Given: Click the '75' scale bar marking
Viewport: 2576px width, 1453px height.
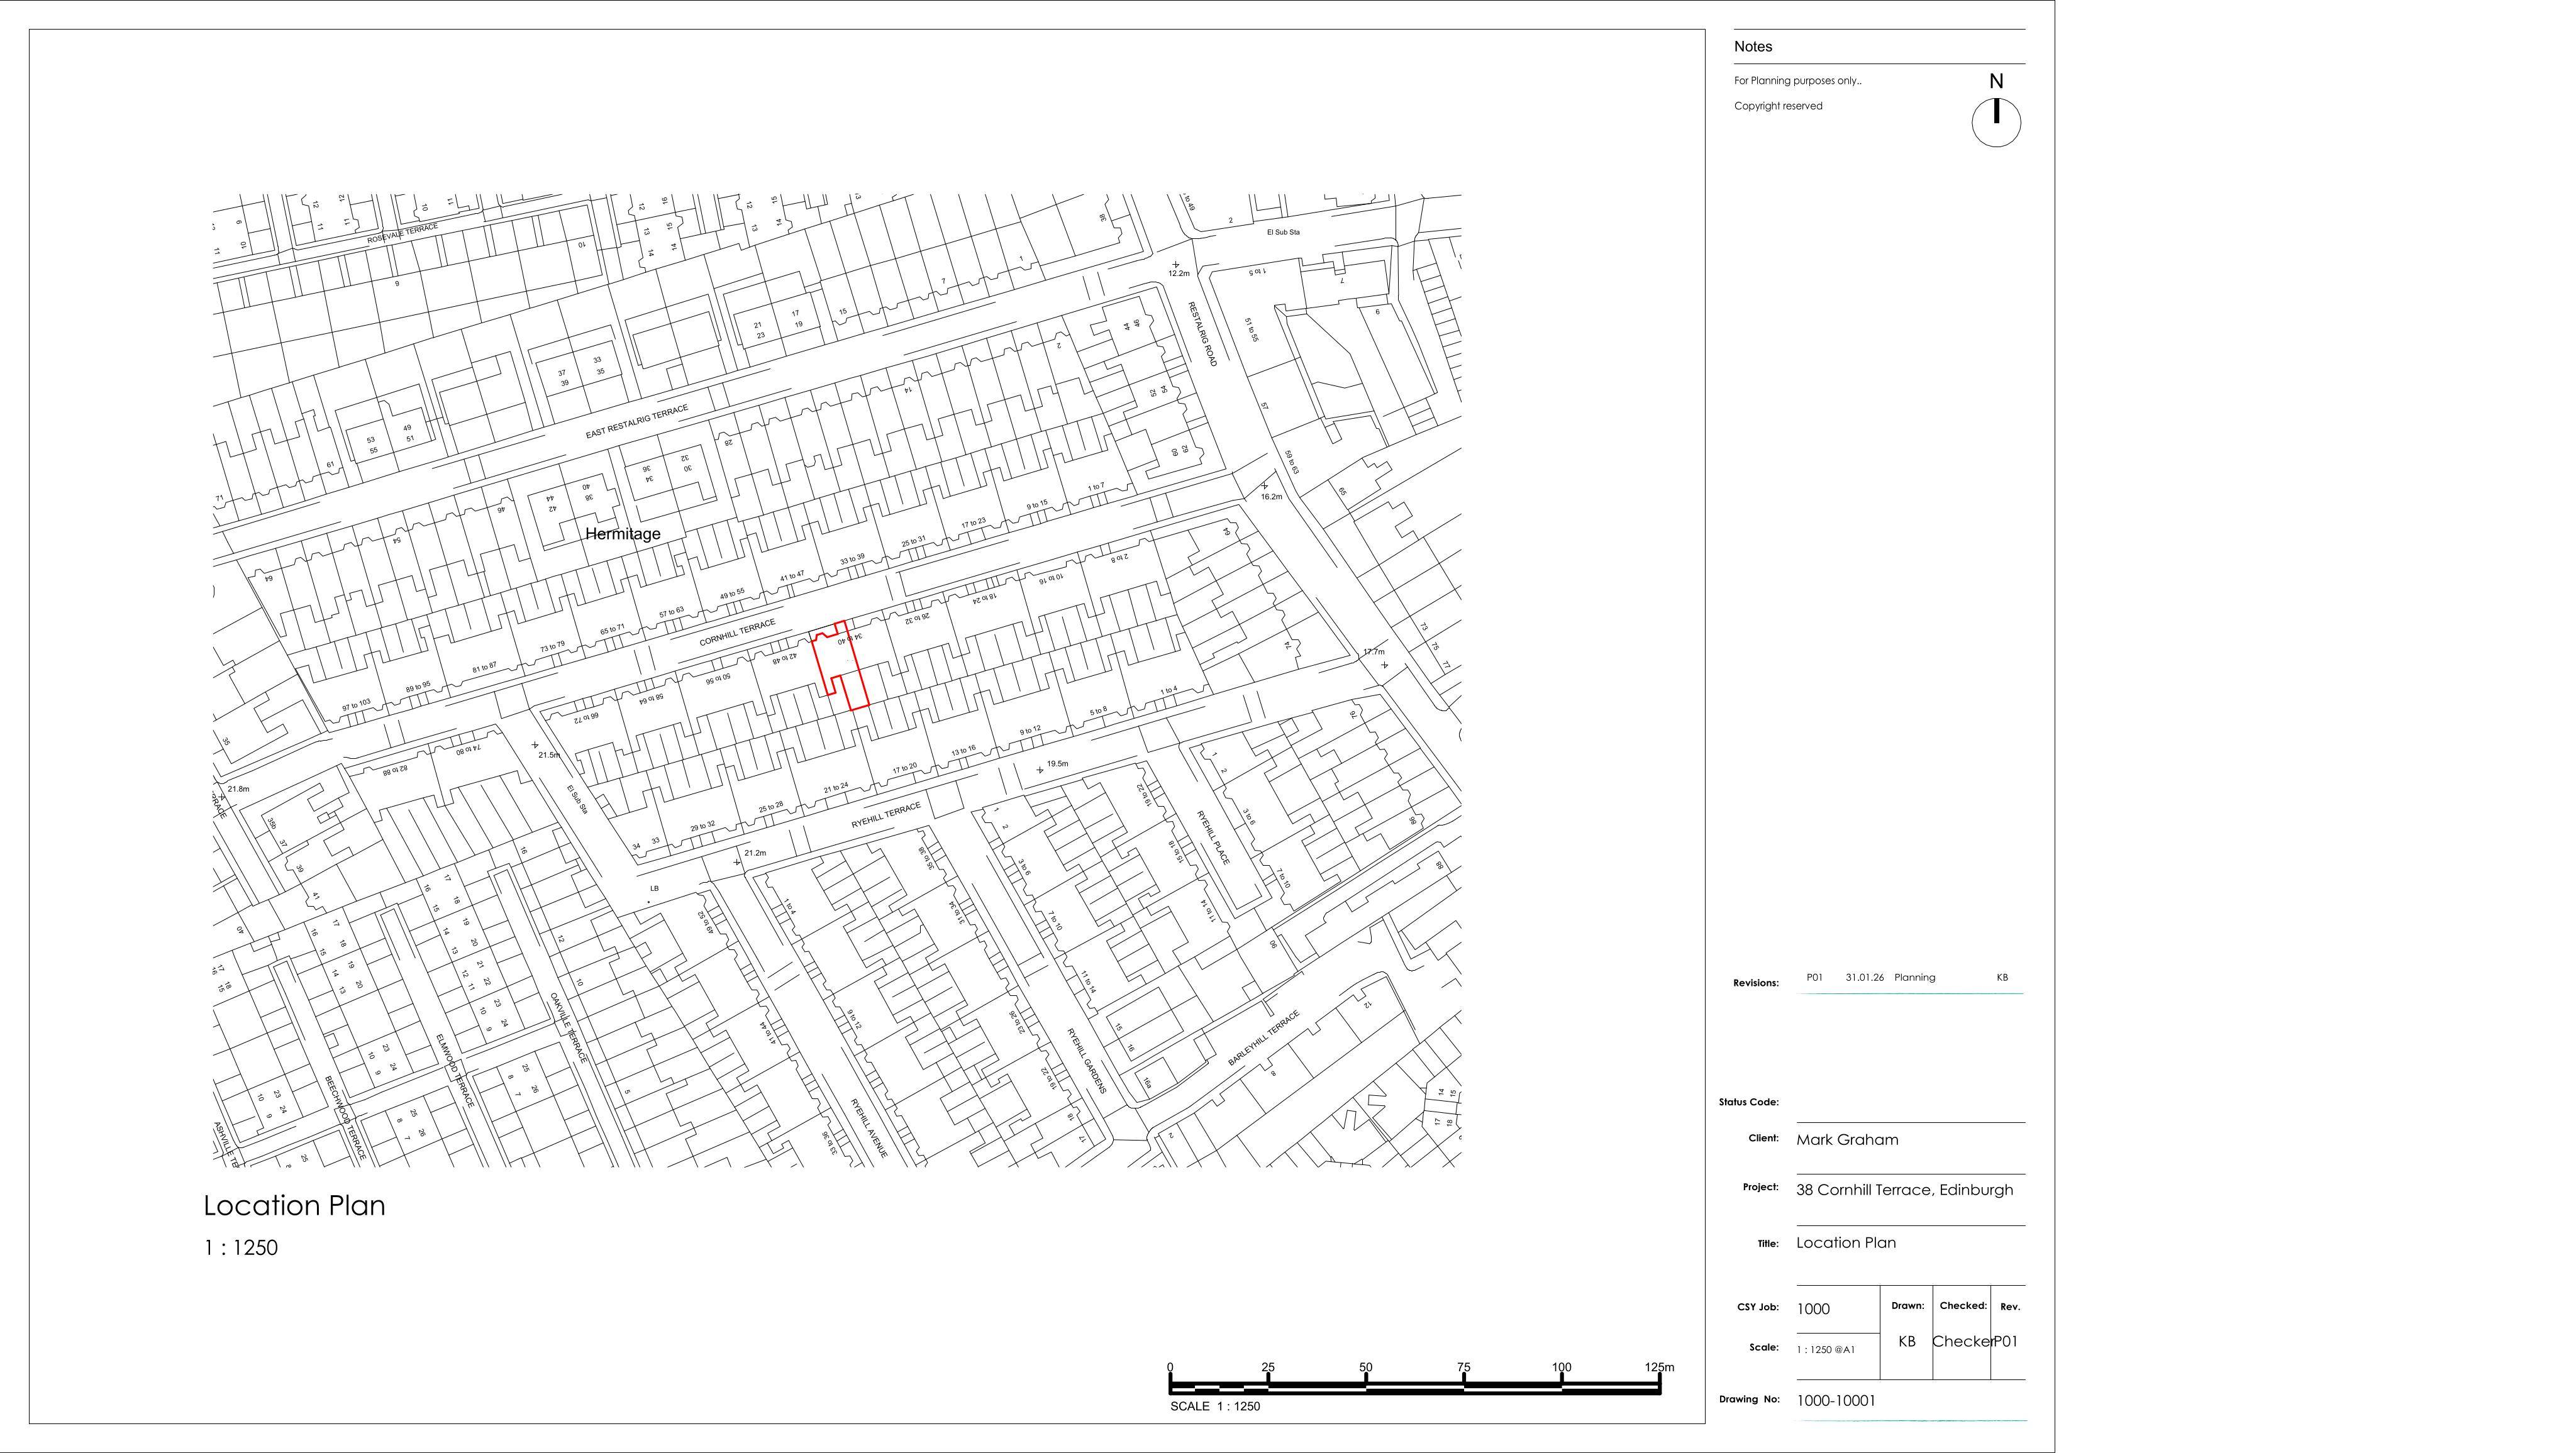Looking at the screenshot, I should click(x=1464, y=1367).
